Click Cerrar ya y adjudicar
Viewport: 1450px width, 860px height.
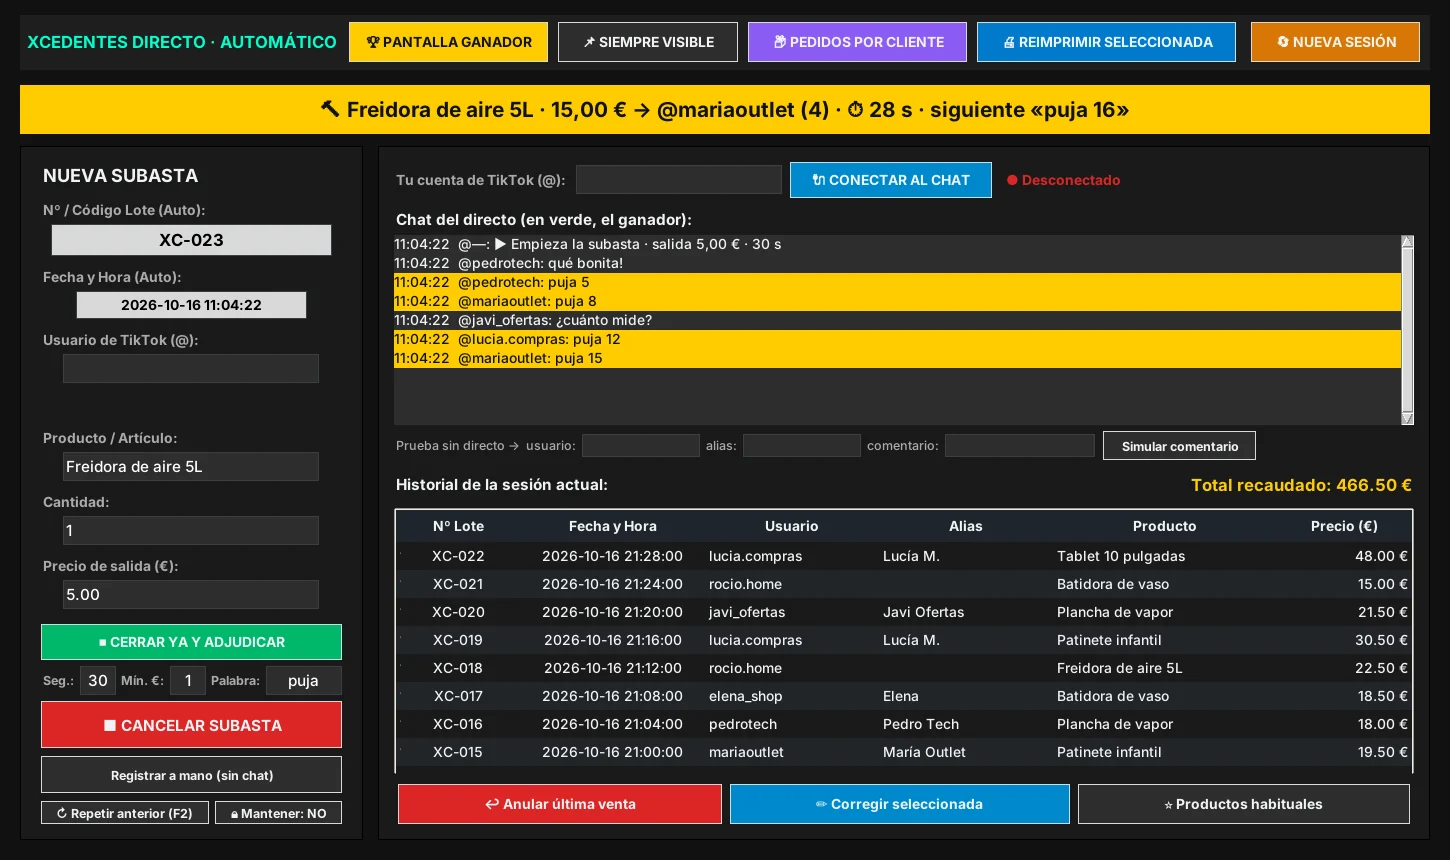click(191, 642)
